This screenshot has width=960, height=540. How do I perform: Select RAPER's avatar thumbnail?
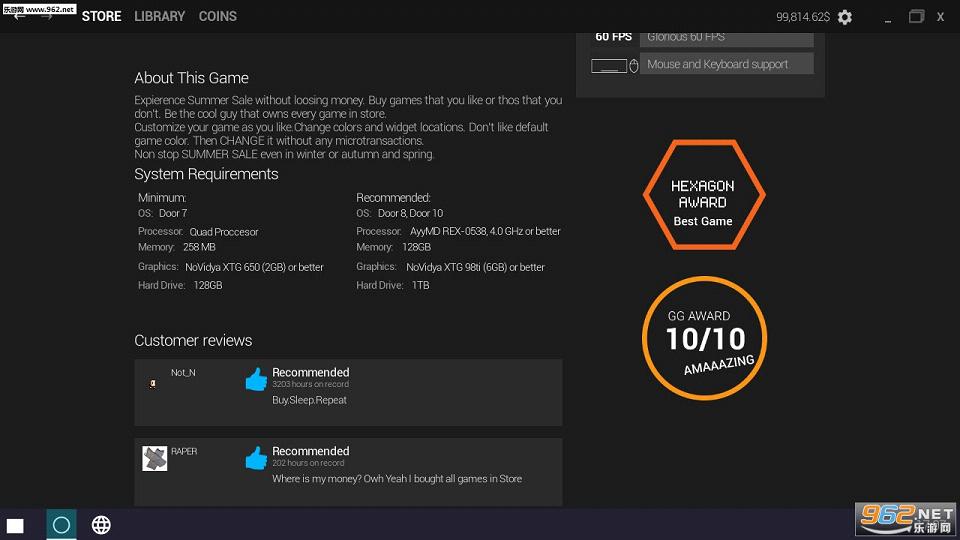(x=154, y=459)
